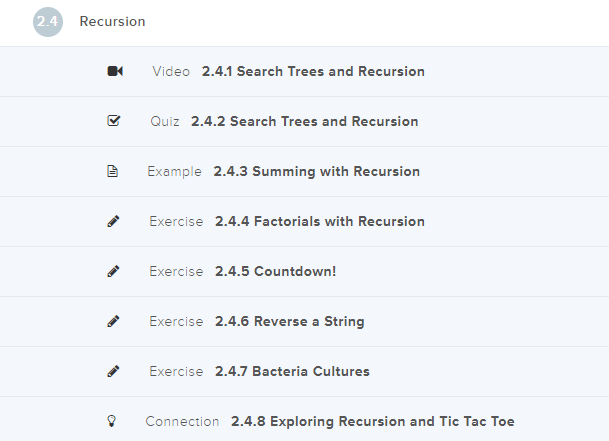Click the quiz checkmark icon for 2.4.2

click(113, 122)
